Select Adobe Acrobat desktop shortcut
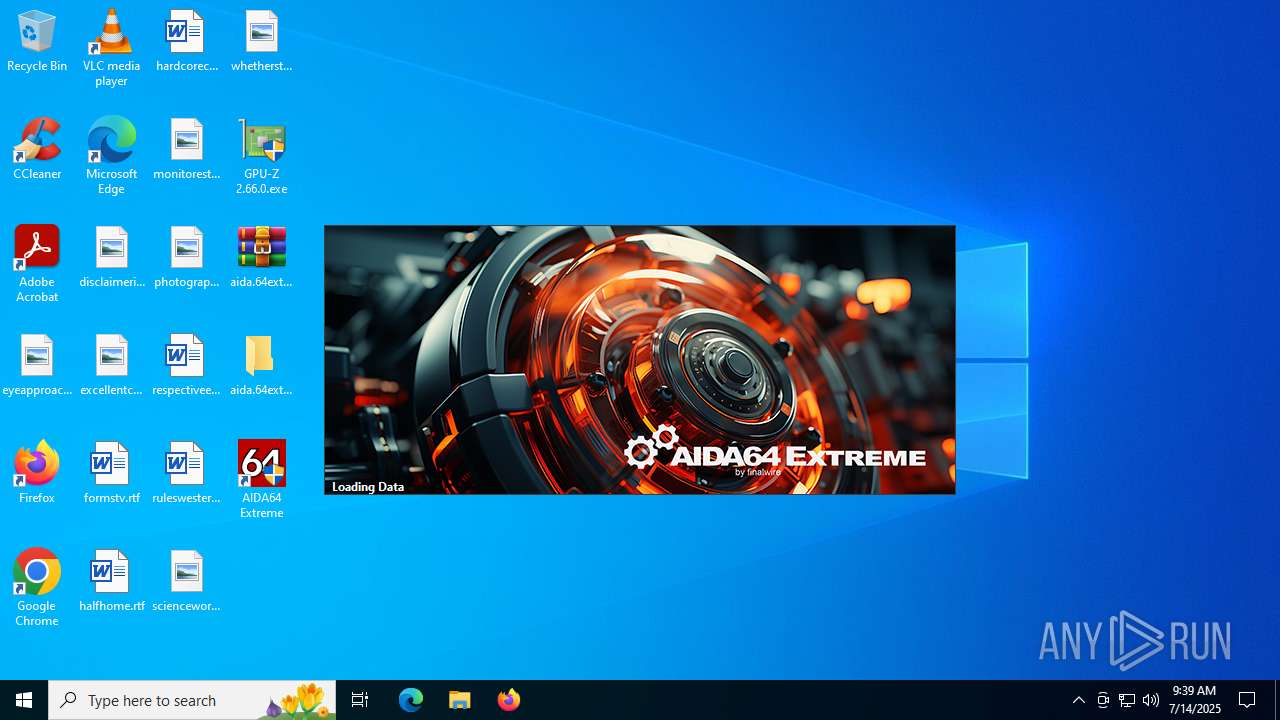This screenshot has height=720, width=1280. 37,264
